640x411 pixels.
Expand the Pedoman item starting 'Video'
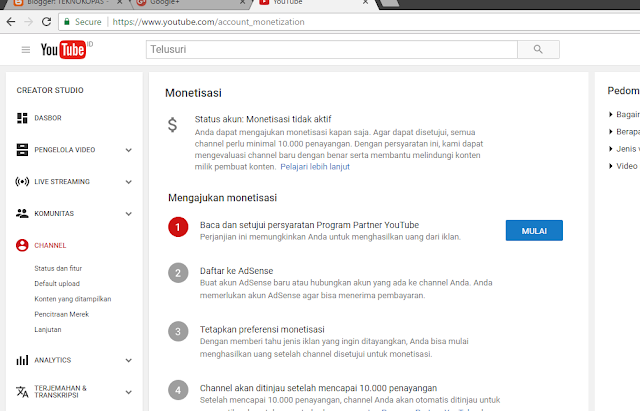coord(623,166)
